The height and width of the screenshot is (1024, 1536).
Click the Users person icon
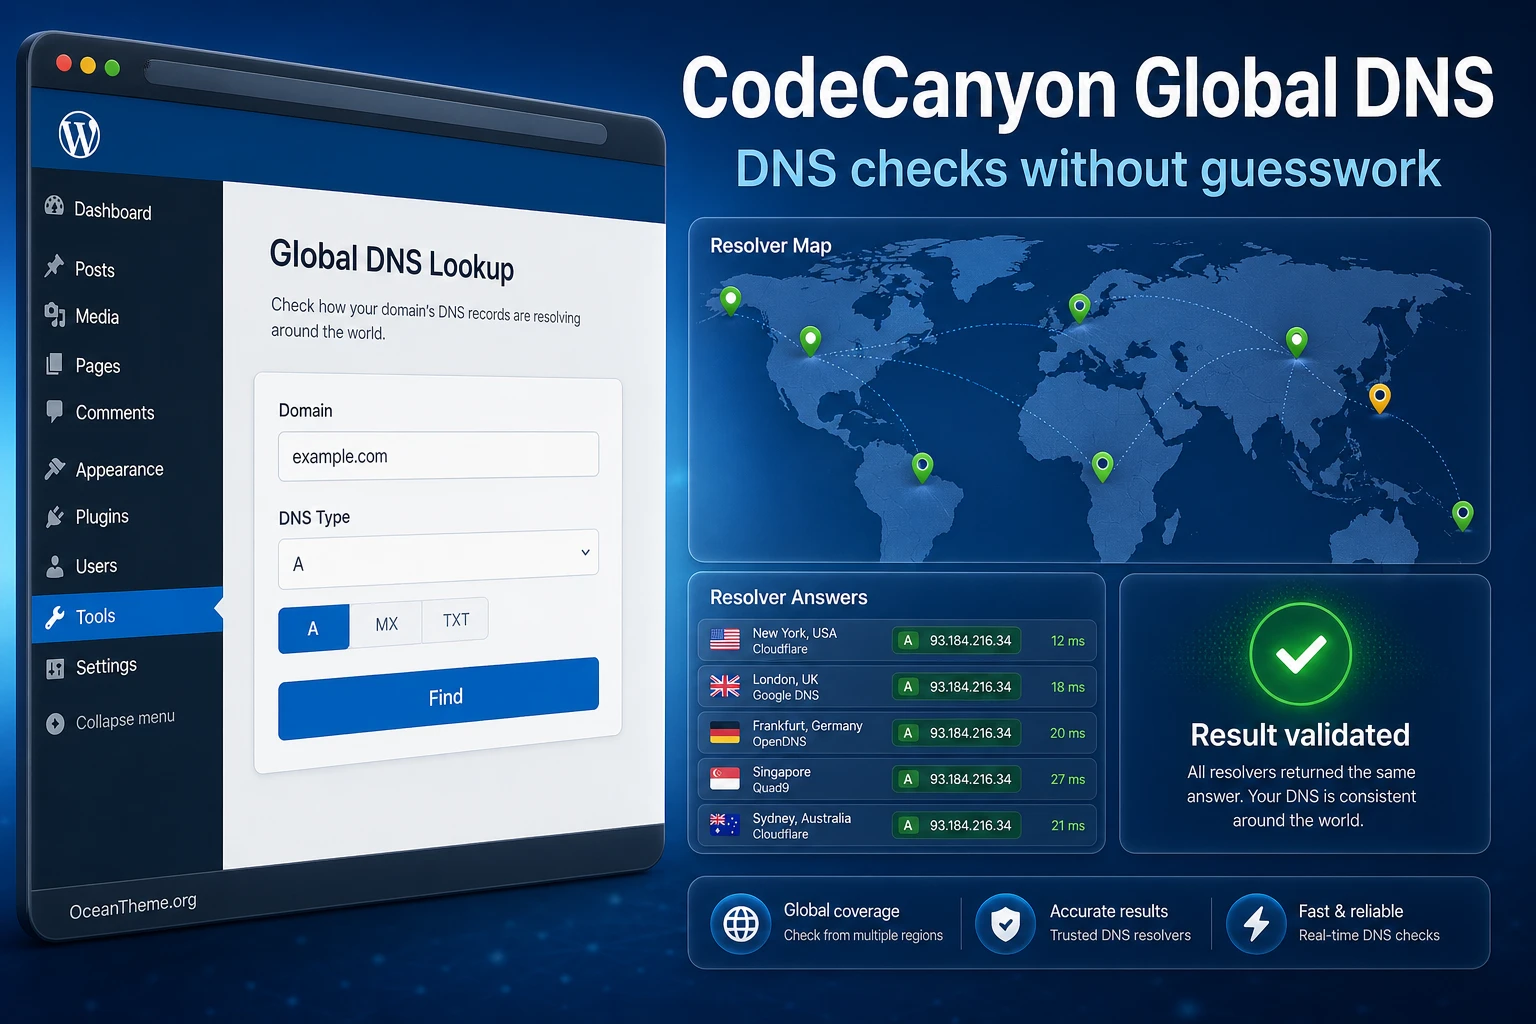(55, 566)
